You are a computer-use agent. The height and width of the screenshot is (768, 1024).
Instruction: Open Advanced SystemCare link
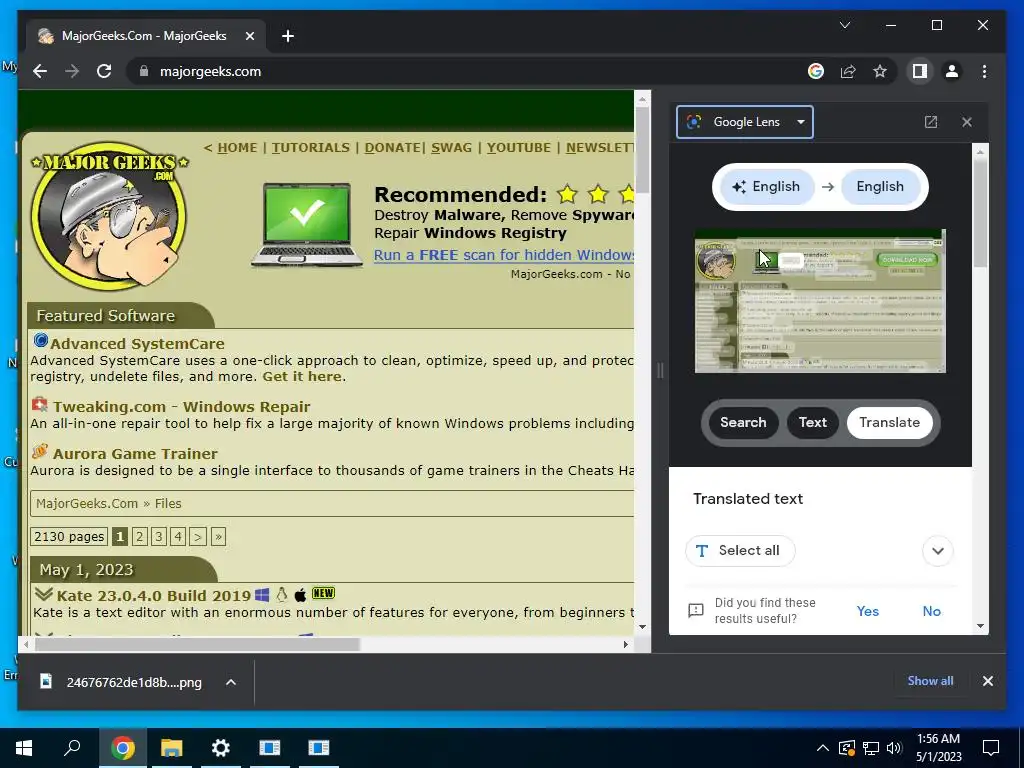pos(137,344)
